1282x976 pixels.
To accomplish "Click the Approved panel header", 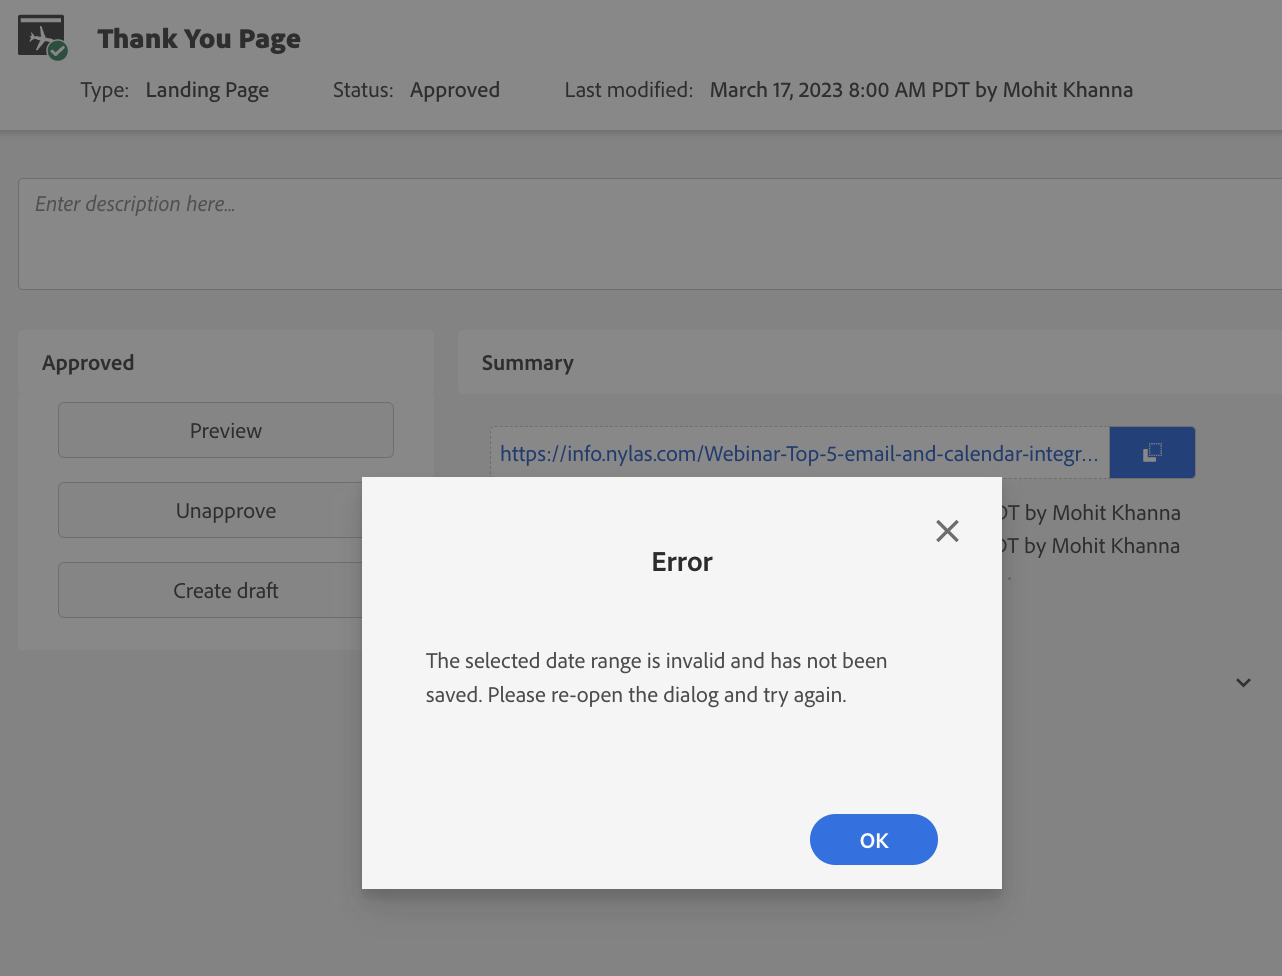I will click(x=88, y=362).
